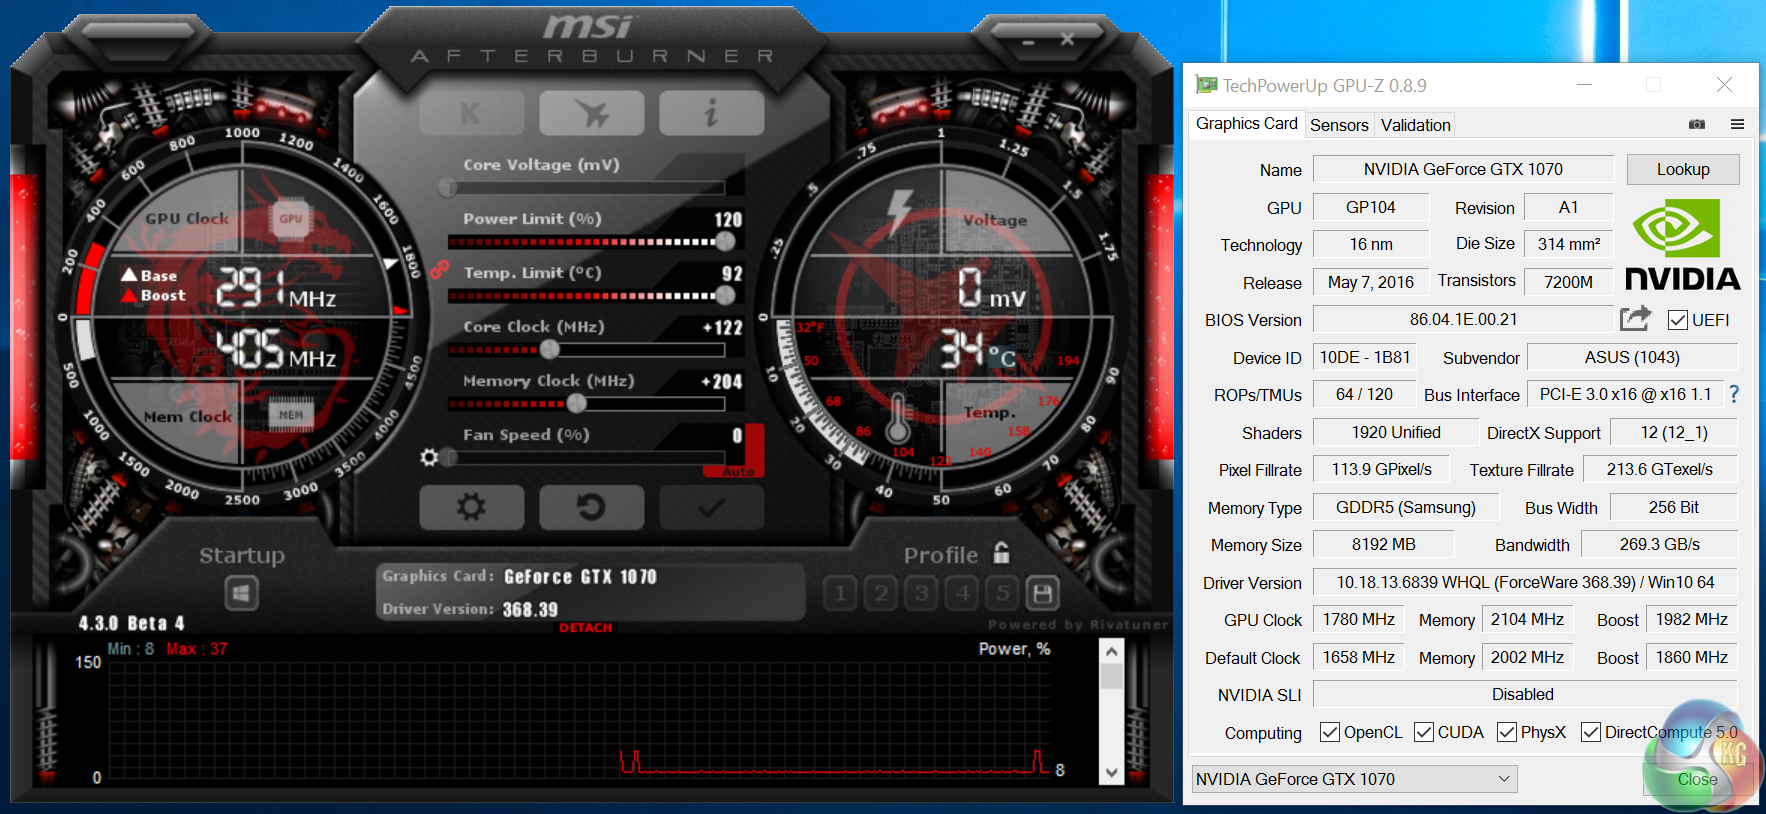Switch to the Validation tab
This screenshot has width=1766, height=814.
click(1415, 125)
